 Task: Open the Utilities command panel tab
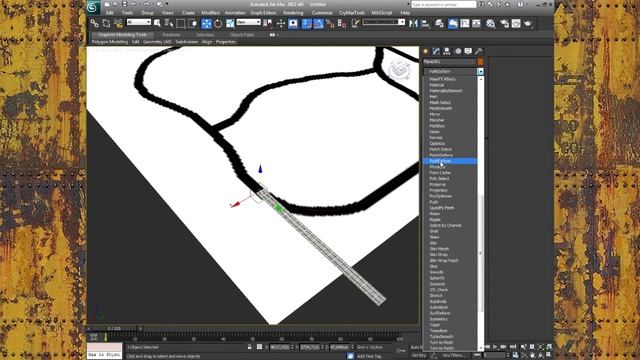[x=479, y=51]
